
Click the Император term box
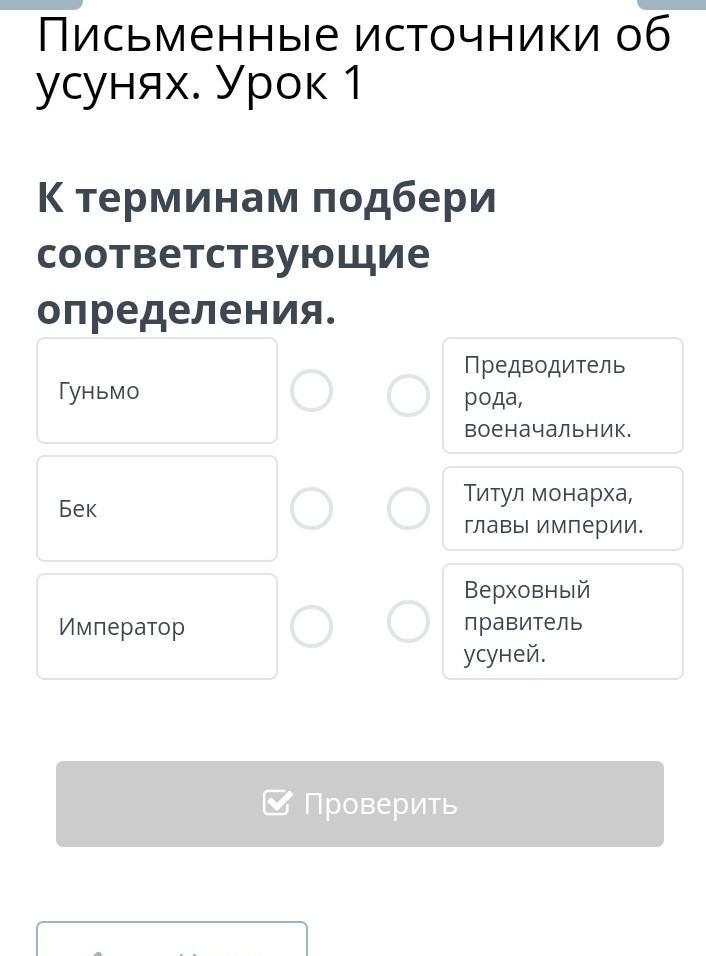157,627
